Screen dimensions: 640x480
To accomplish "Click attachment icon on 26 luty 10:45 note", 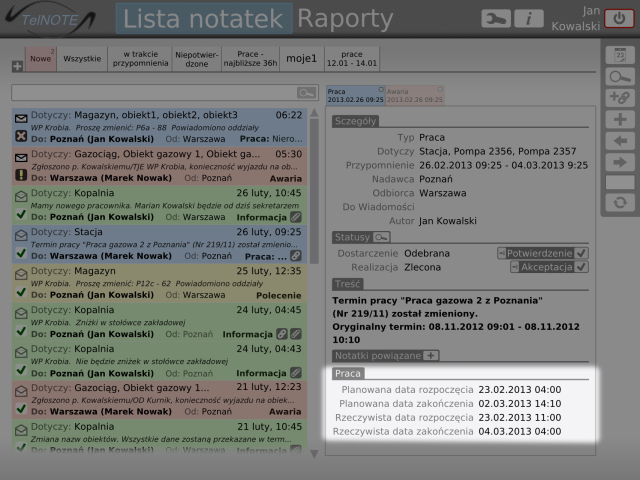I will point(296,217).
